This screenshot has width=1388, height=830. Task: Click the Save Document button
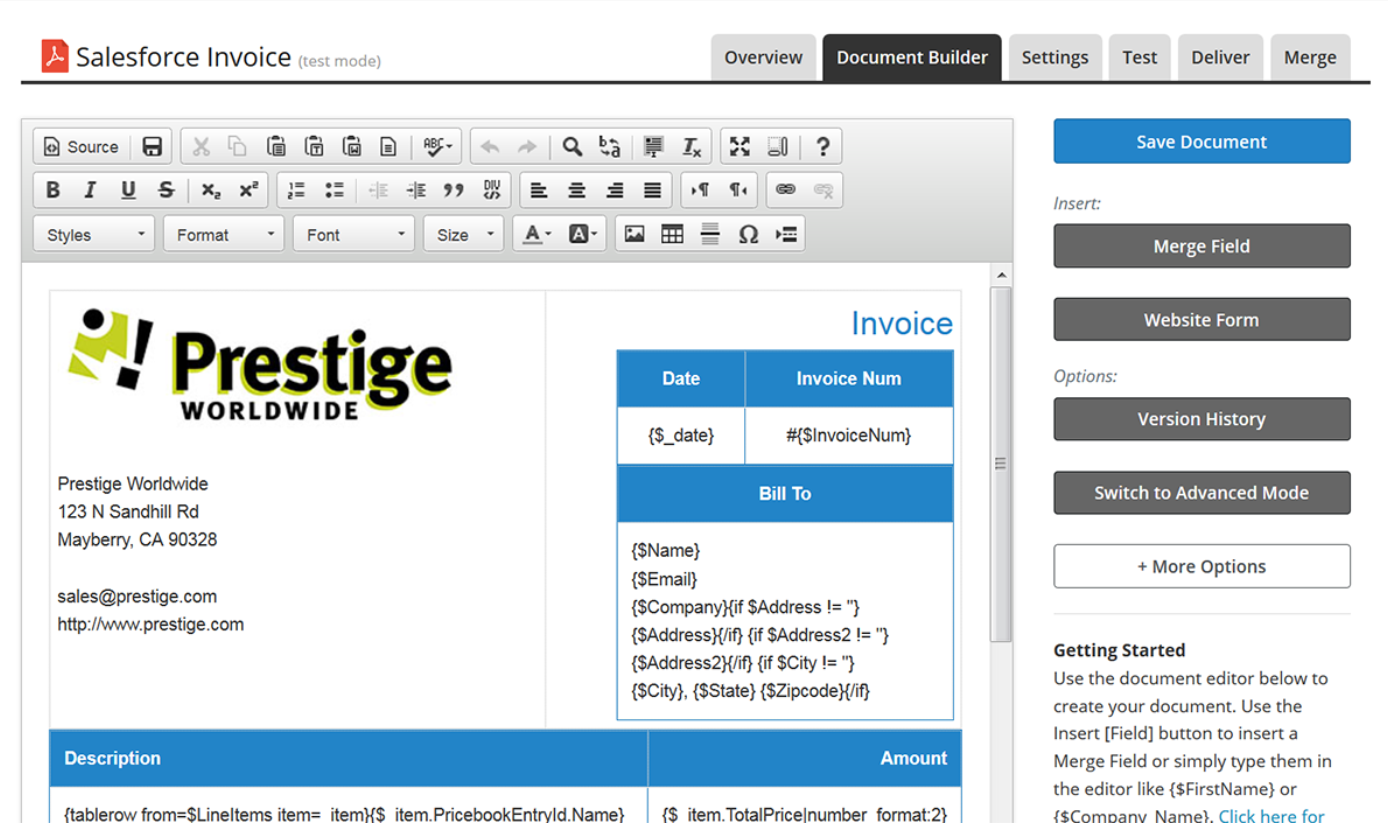(x=1202, y=142)
